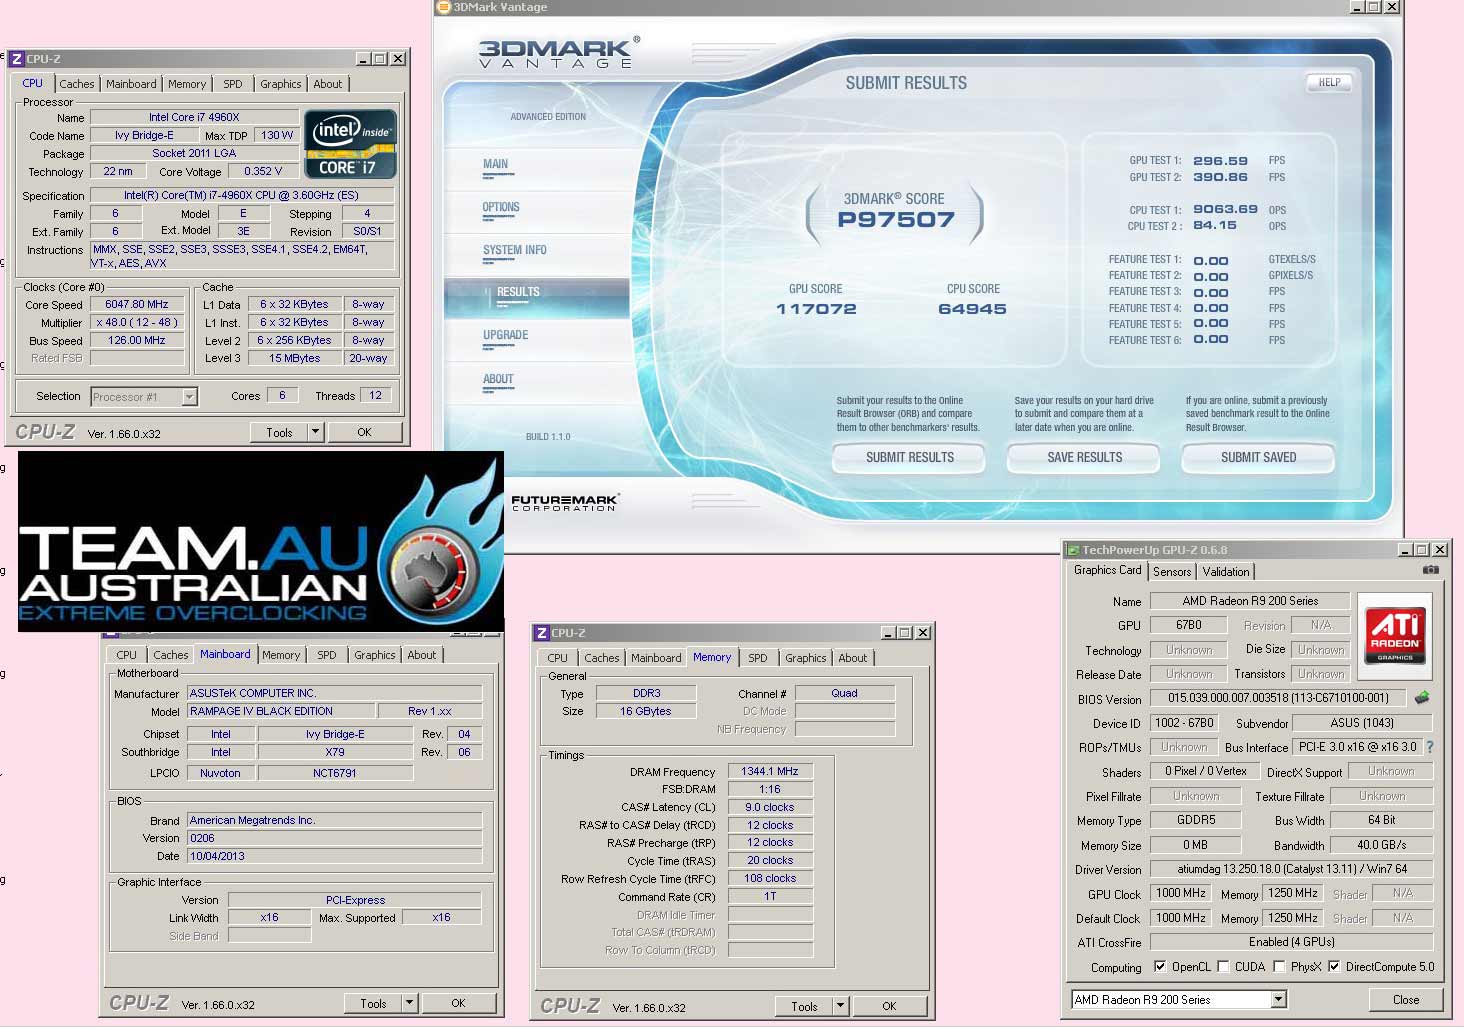Click the Rampage IV Black Edition model field
1464x1028 pixels.
tap(281, 711)
